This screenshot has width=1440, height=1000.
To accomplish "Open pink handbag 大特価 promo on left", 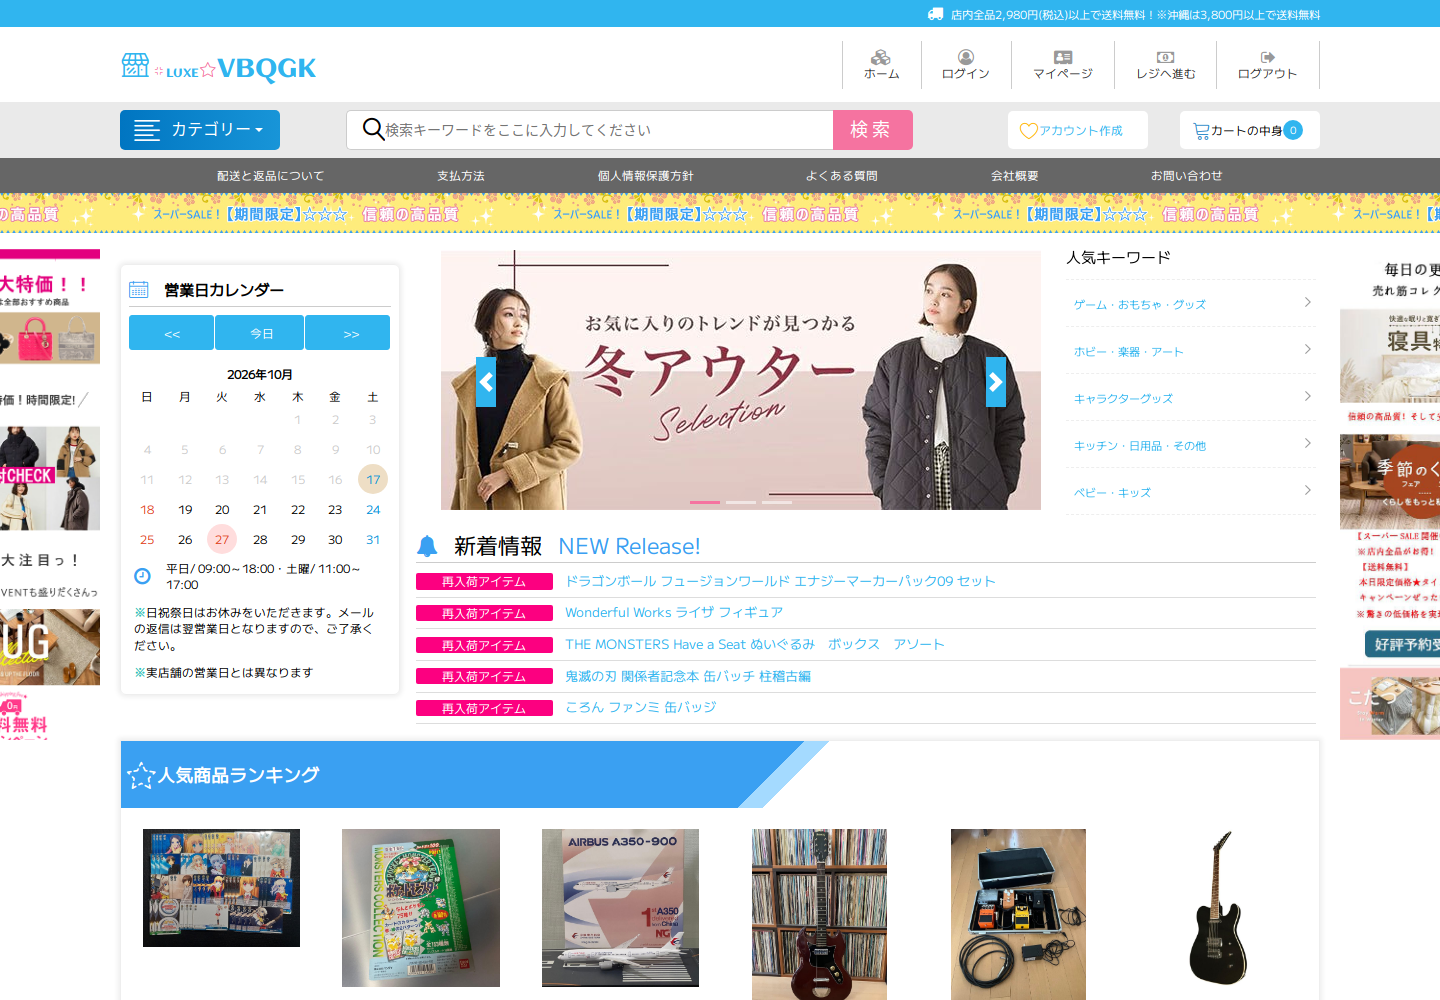I will (50, 338).
